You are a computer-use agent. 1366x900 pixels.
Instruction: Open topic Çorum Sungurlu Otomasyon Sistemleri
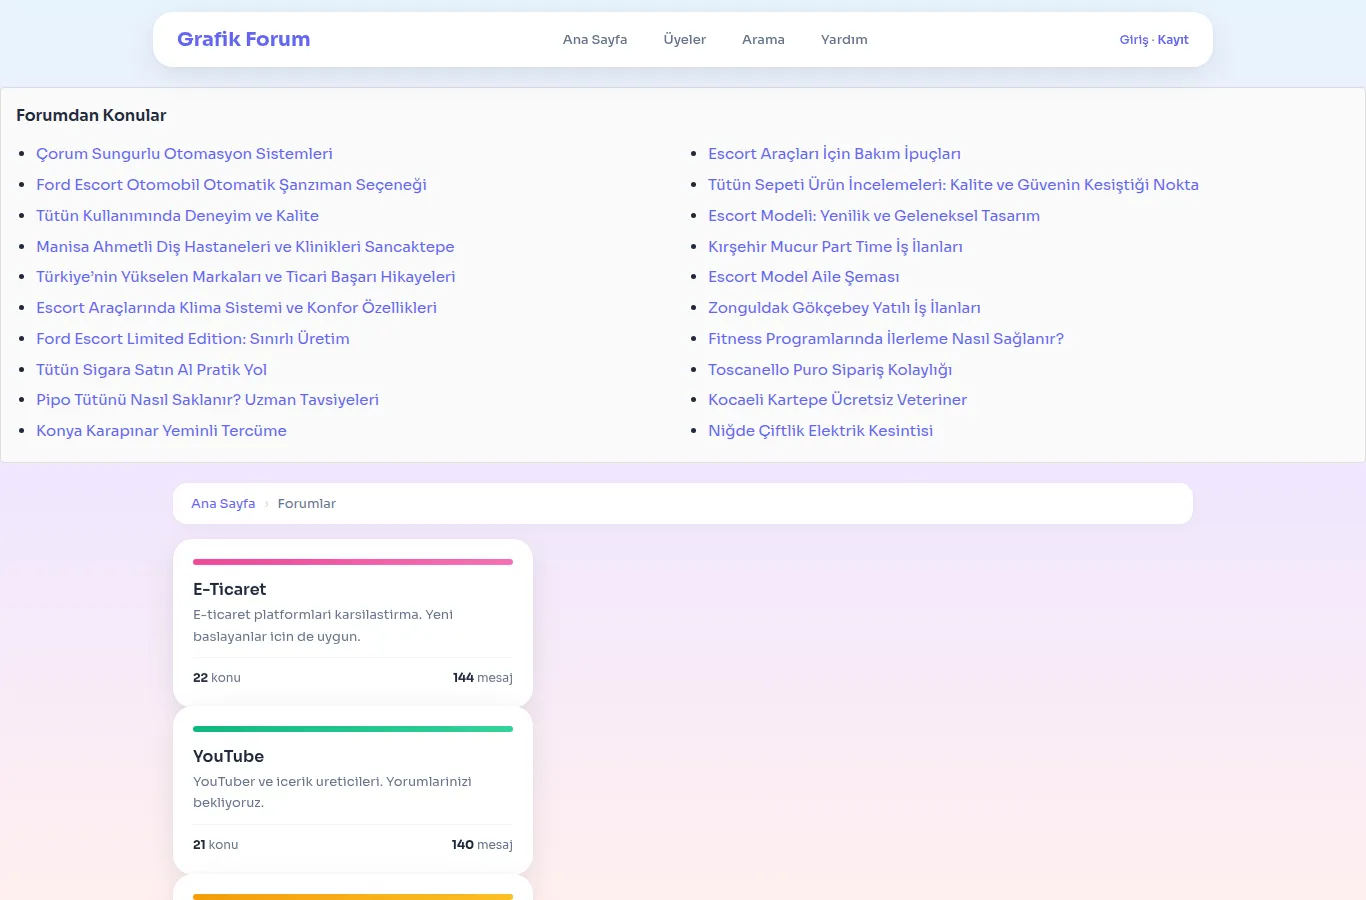coord(184,154)
